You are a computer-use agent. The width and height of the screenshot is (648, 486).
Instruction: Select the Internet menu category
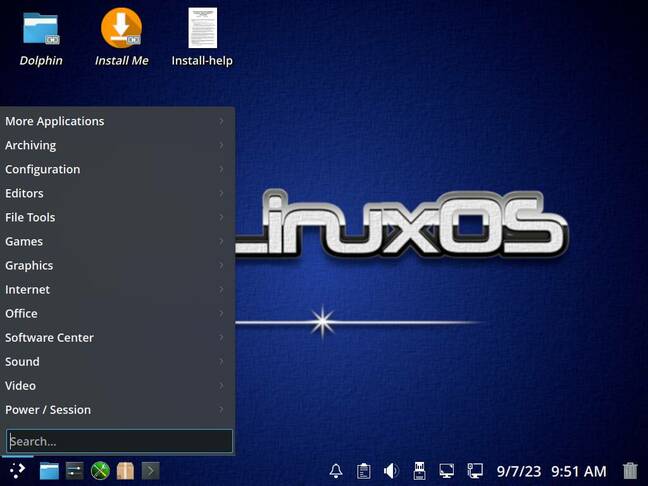[117, 289]
